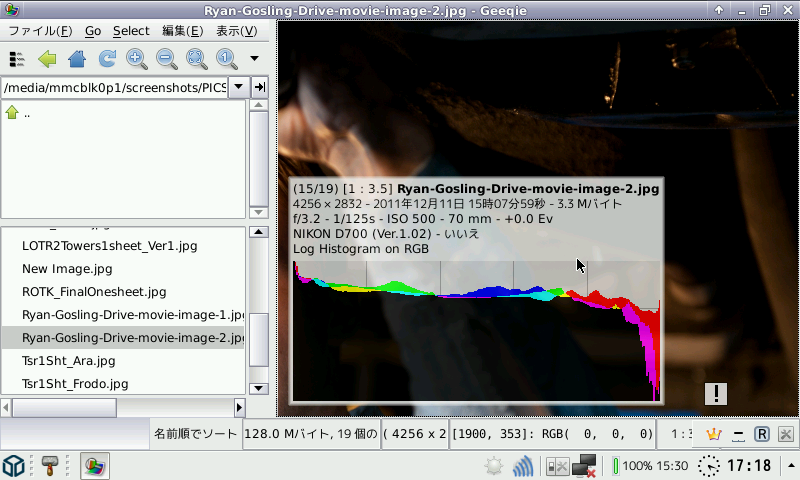This screenshot has height=480, width=800.
Task: Click the battery 100% indicator
Action: click(651, 466)
